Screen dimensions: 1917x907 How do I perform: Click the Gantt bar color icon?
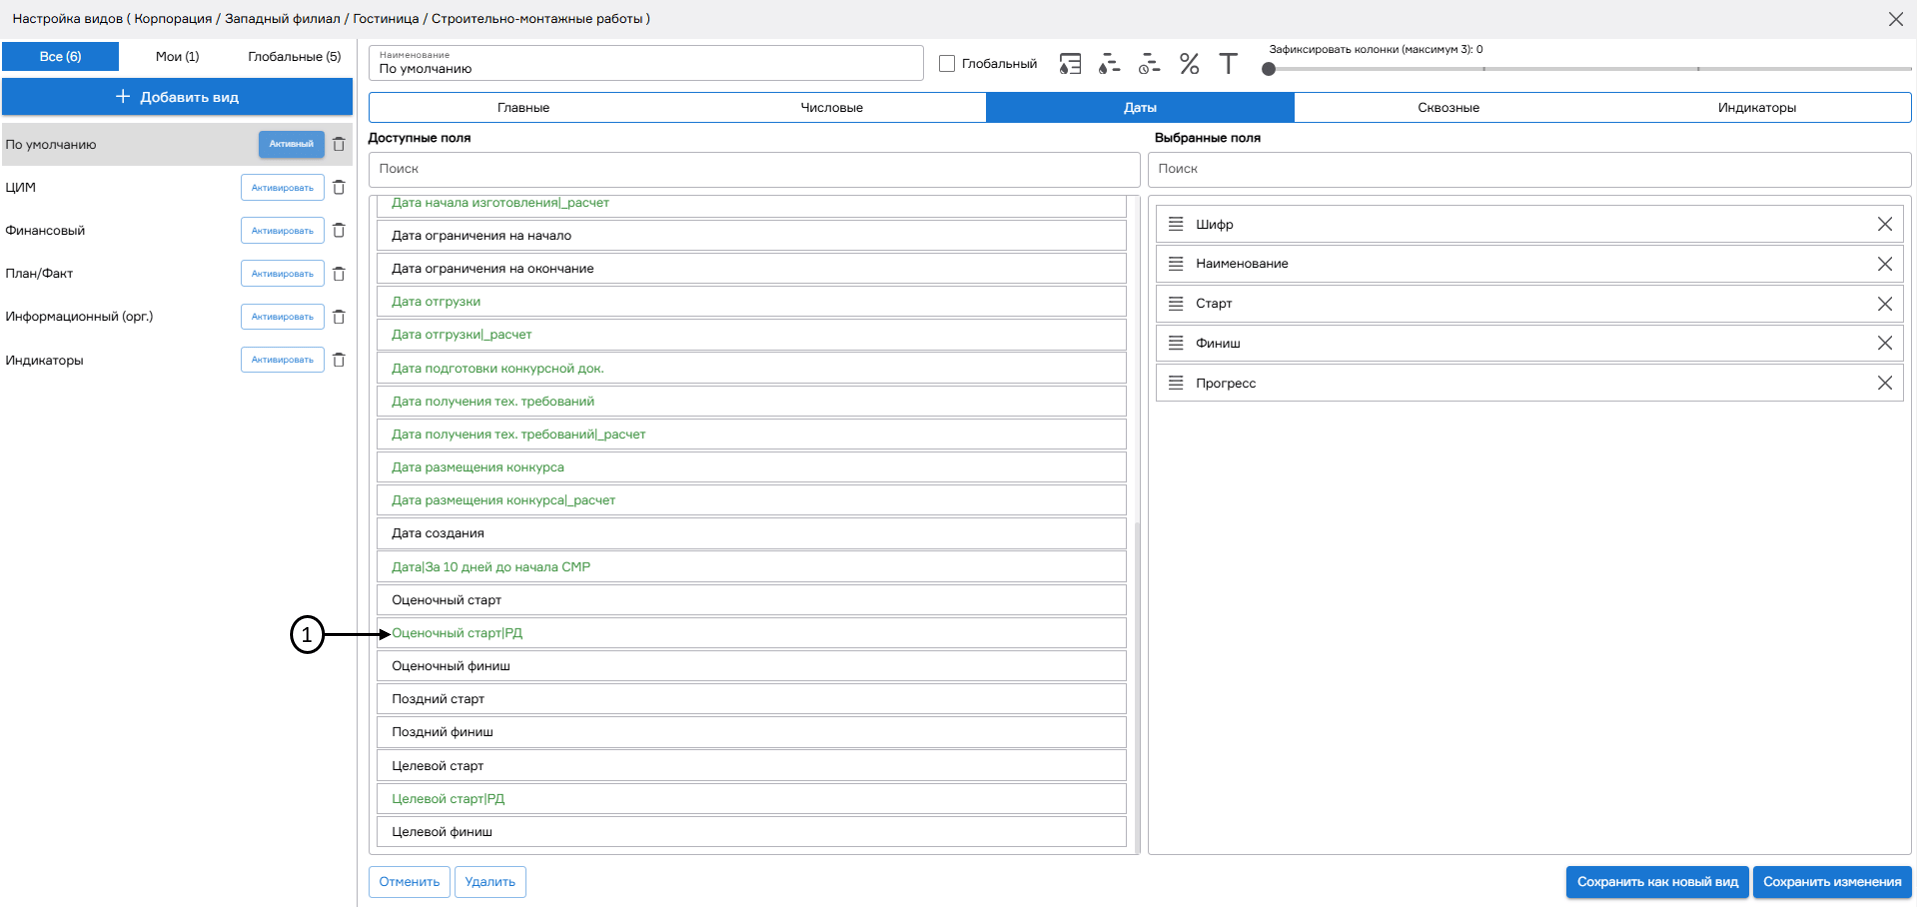point(1109,65)
